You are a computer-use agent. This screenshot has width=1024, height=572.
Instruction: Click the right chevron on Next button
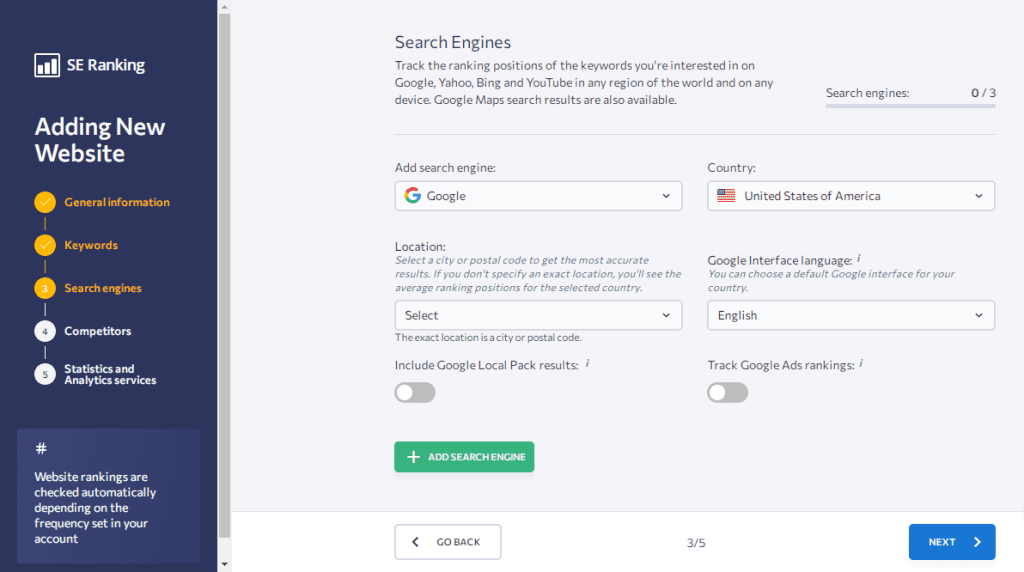[978, 542]
